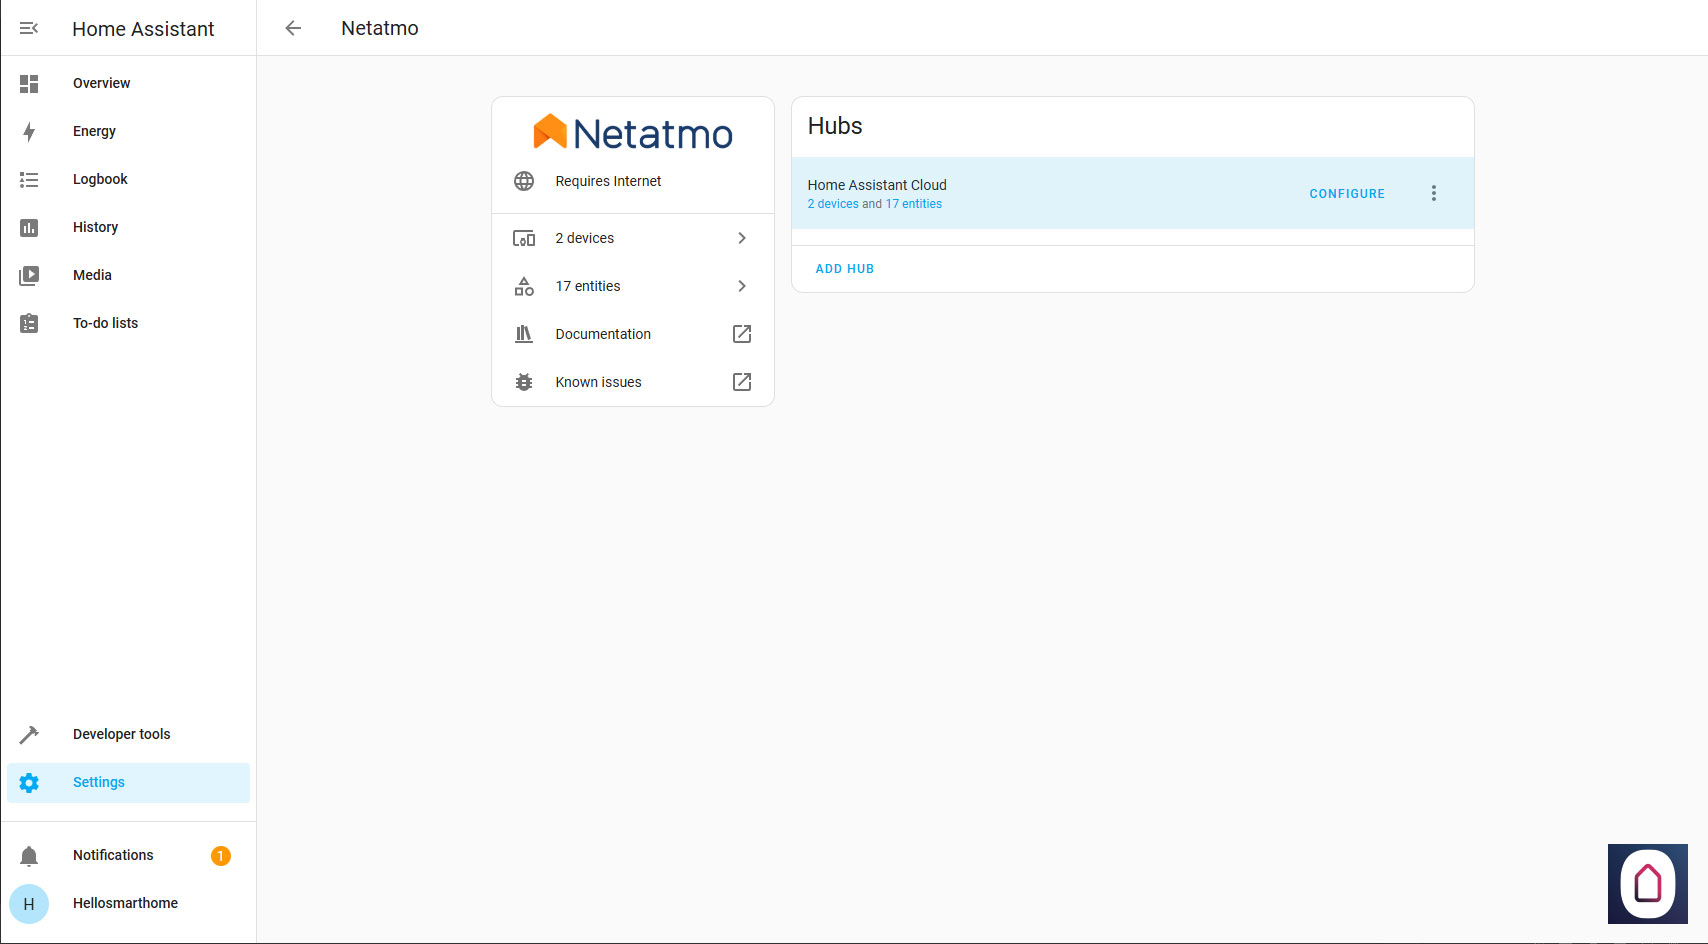
Task: Open To-do lists in the sidebar
Action: [128, 323]
